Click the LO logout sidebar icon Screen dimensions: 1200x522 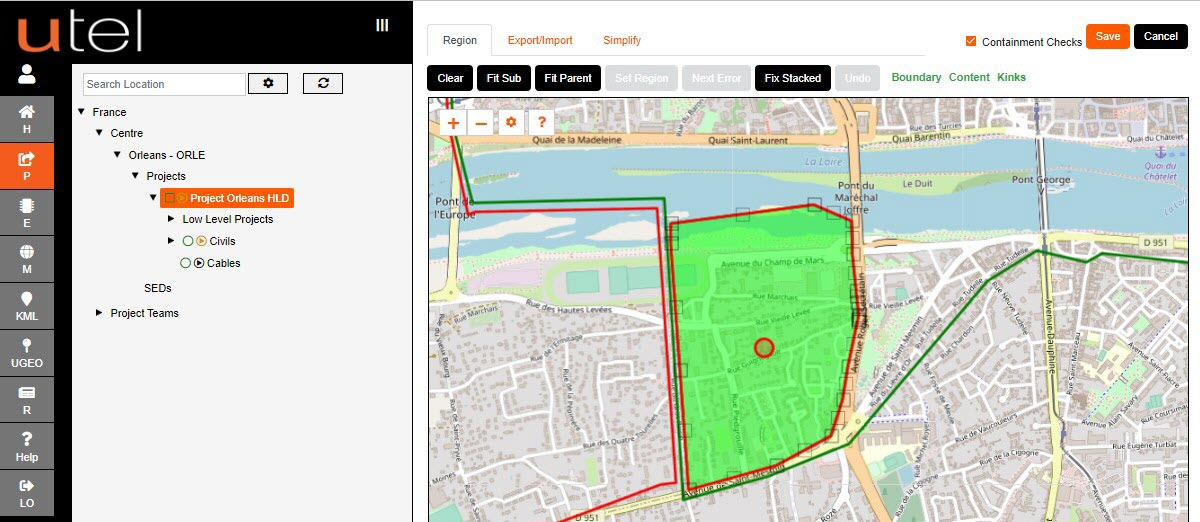27,493
